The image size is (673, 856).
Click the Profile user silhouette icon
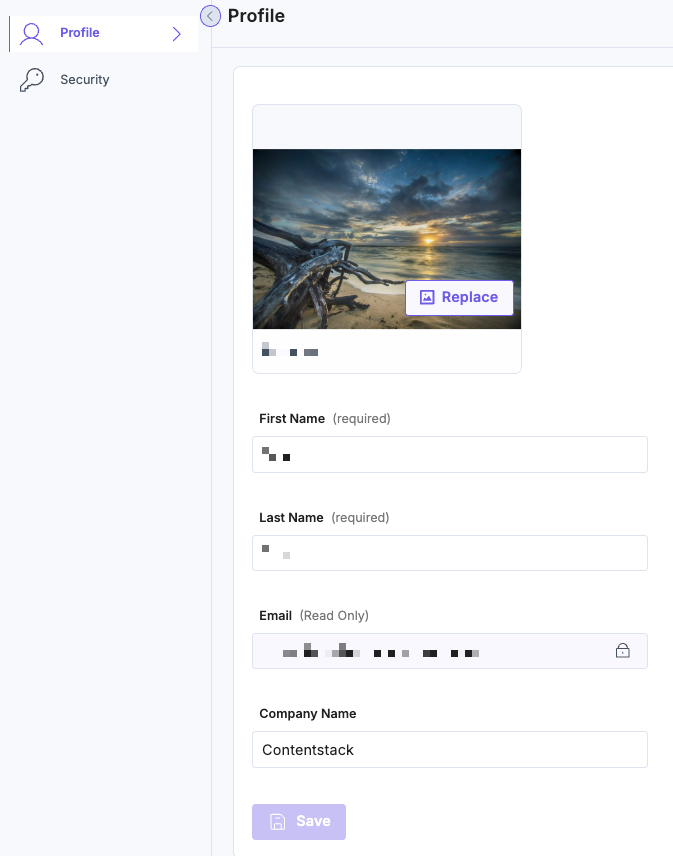[x=31, y=33]
